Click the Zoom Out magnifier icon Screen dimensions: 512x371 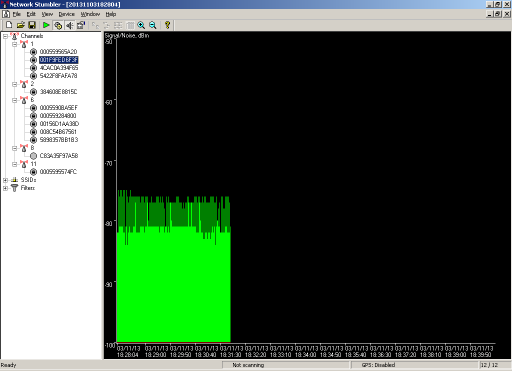coord(153,25)
